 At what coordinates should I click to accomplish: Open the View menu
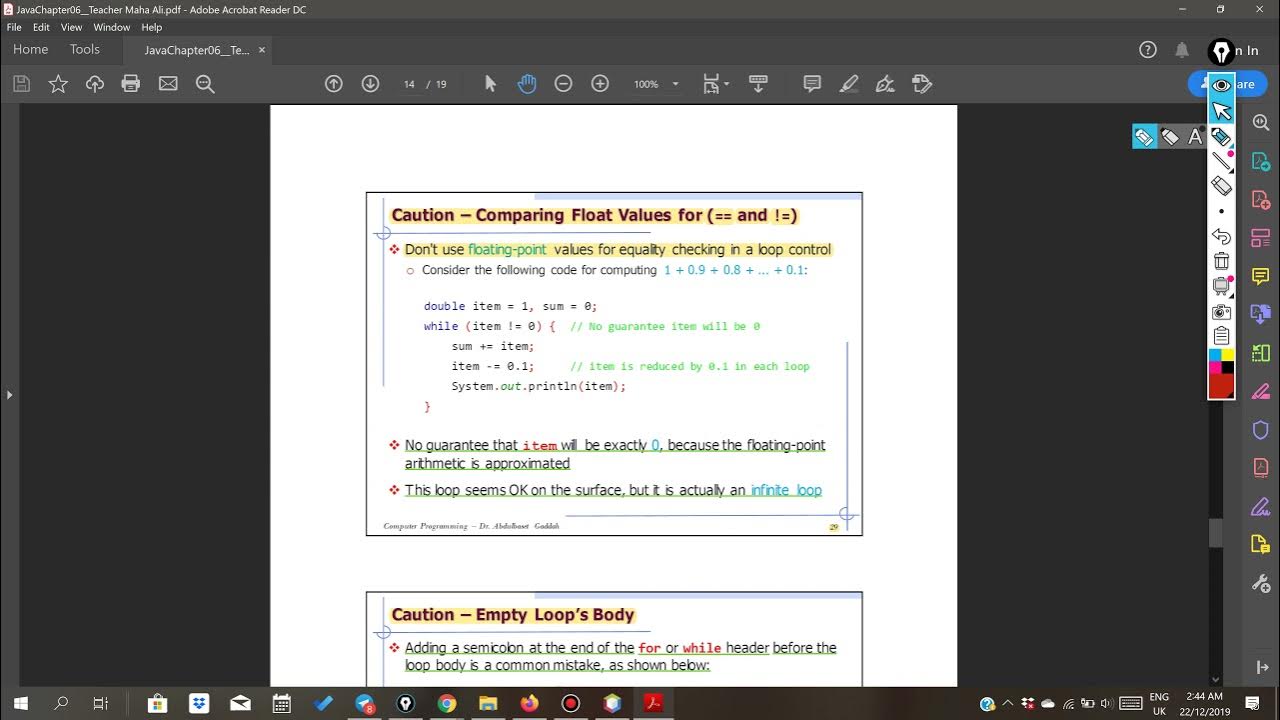71,27
